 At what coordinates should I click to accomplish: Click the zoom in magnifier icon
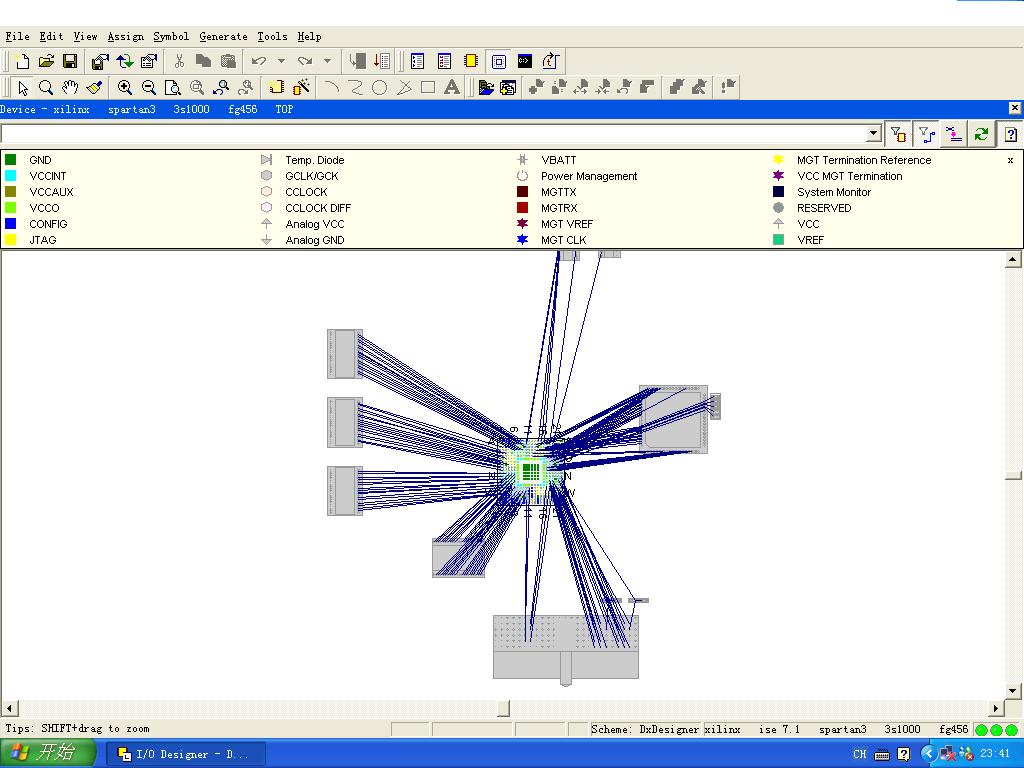point(125,88)
